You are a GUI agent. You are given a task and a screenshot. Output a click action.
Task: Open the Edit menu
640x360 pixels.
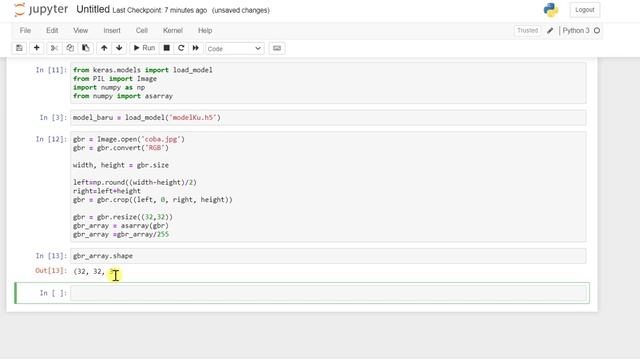[x=52, y=31]
